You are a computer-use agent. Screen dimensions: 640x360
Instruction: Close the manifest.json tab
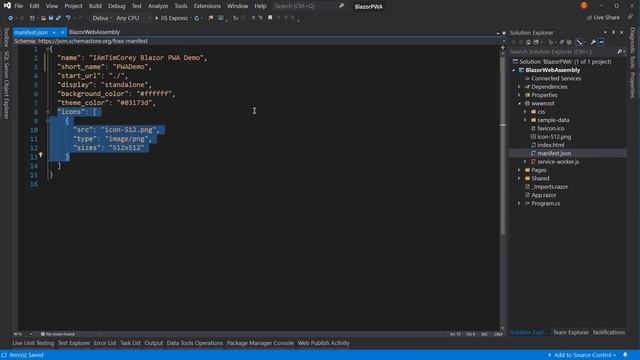[x=62, y=32]
